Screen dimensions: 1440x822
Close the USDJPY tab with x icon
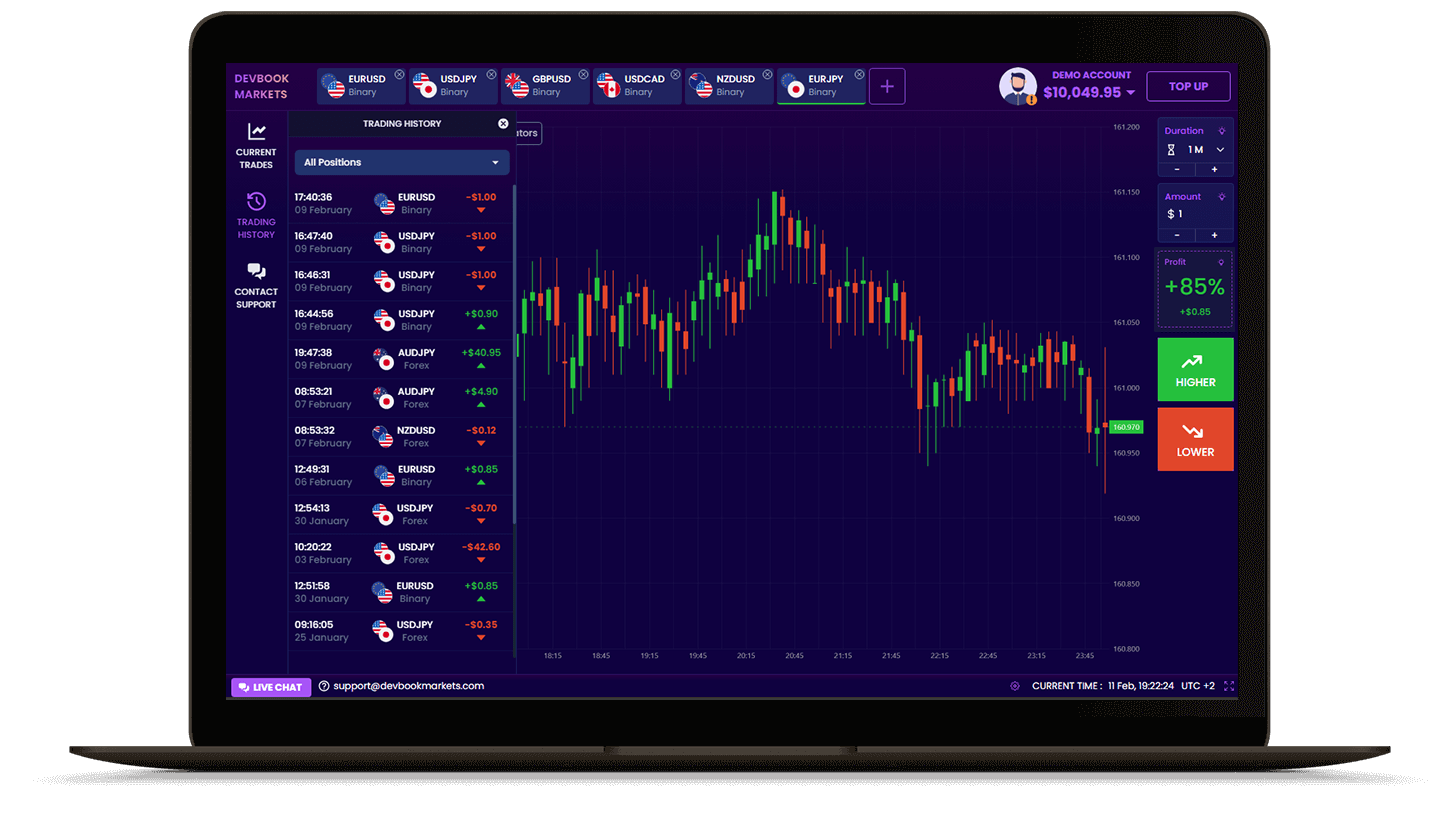click(491, 74)
